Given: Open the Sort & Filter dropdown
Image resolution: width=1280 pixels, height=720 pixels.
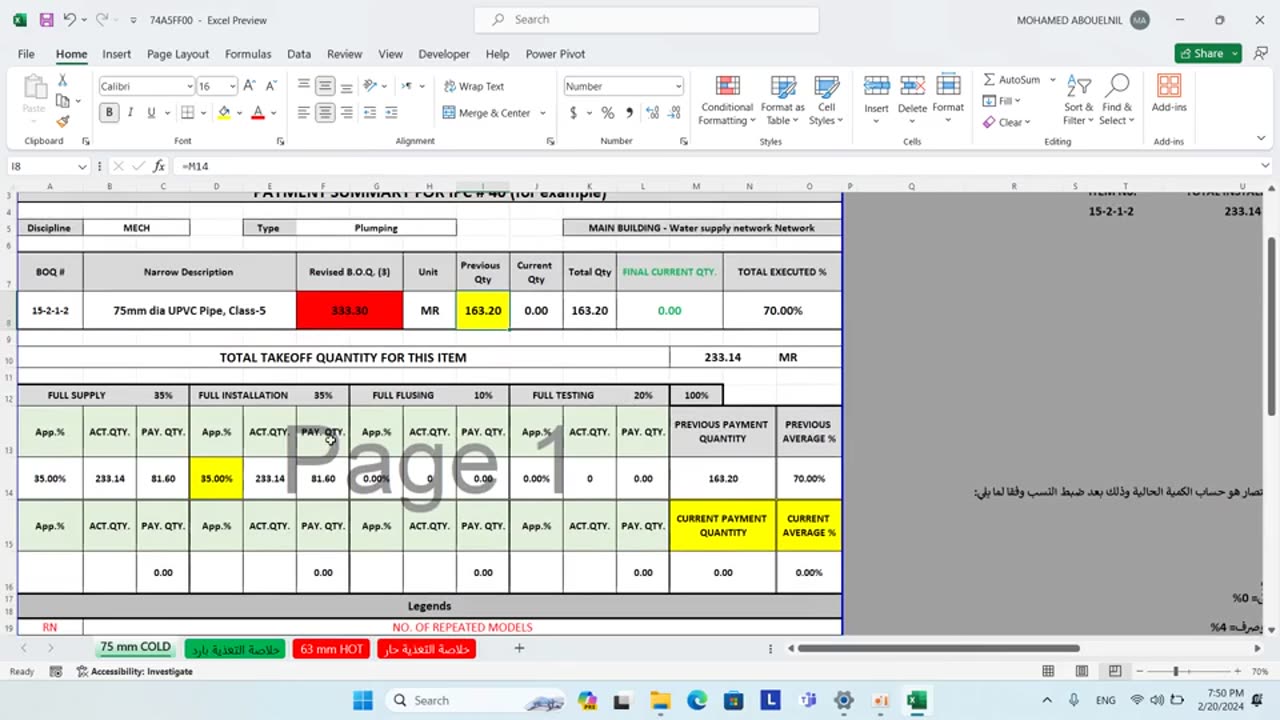Looking at the screenshot, I should [1078, 100].
